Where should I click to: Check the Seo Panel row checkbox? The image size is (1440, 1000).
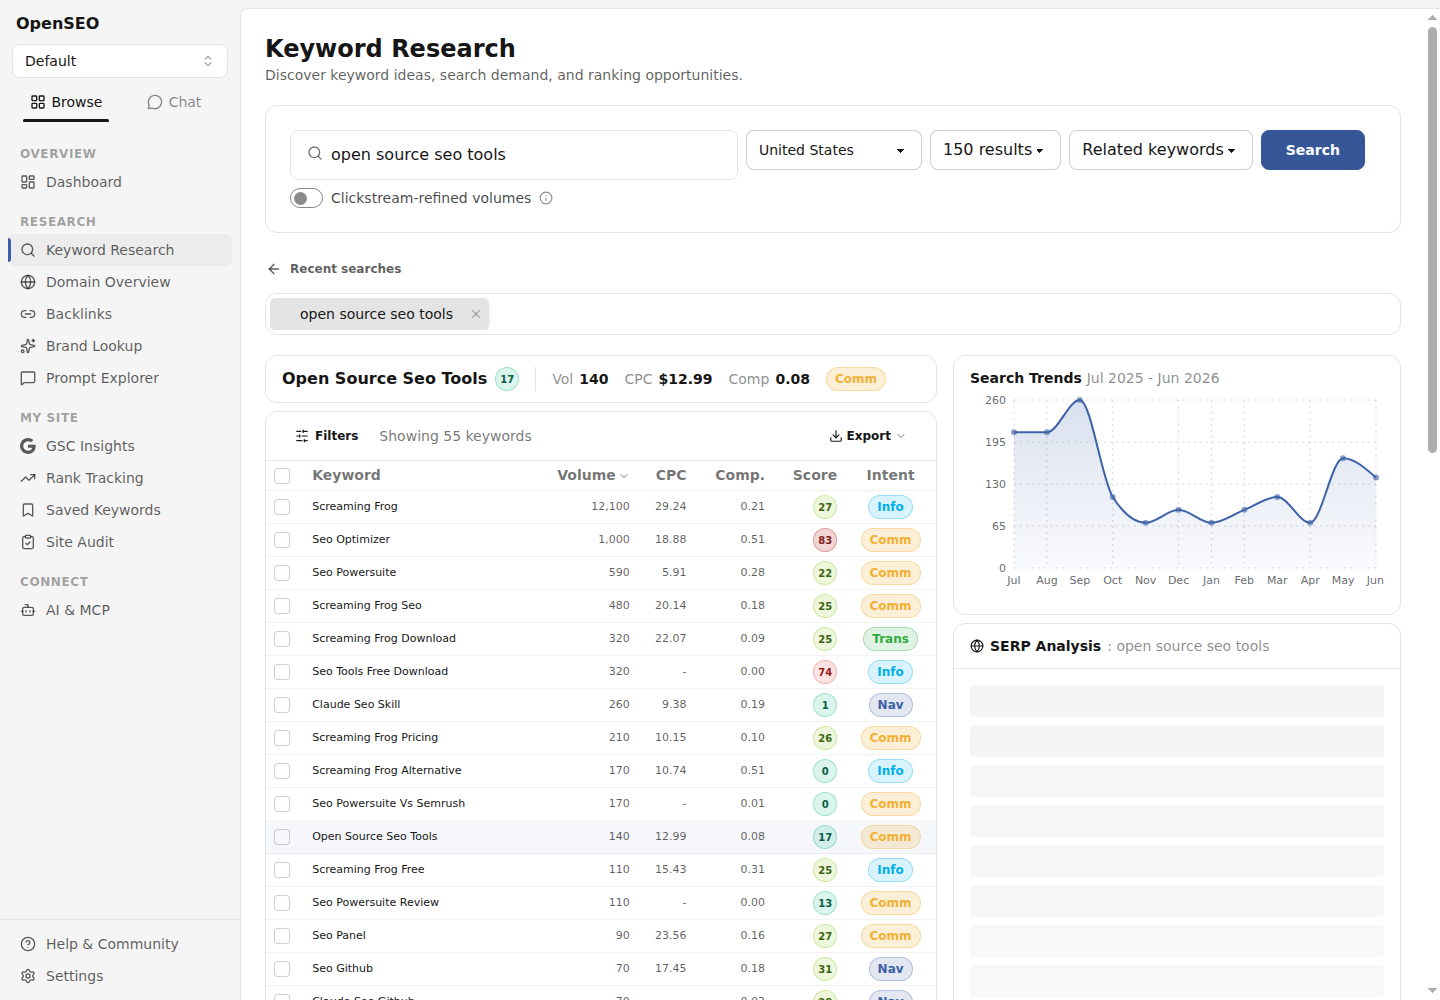click(x=282, y=936)
